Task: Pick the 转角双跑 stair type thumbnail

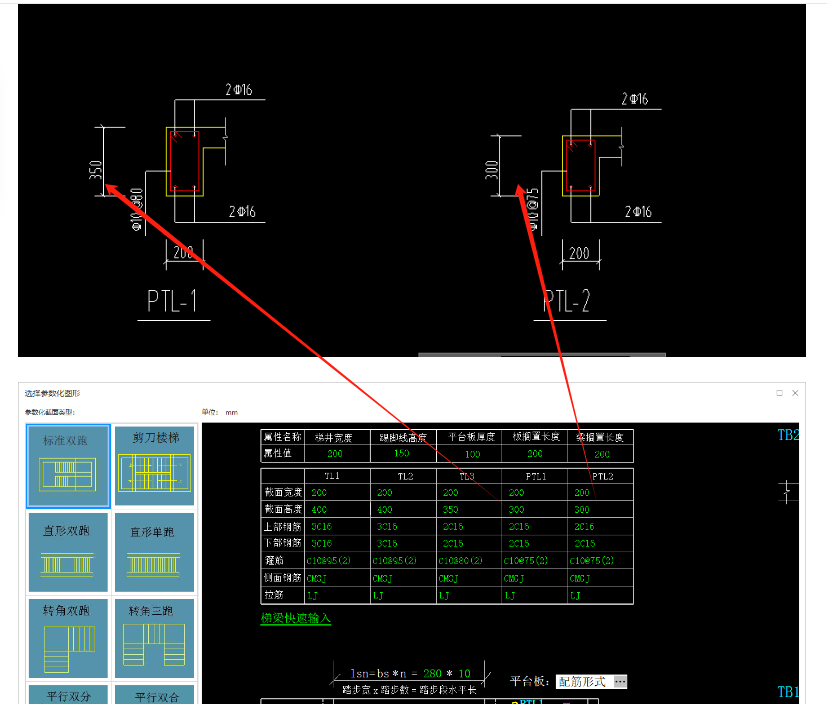Action: (68, 638)
